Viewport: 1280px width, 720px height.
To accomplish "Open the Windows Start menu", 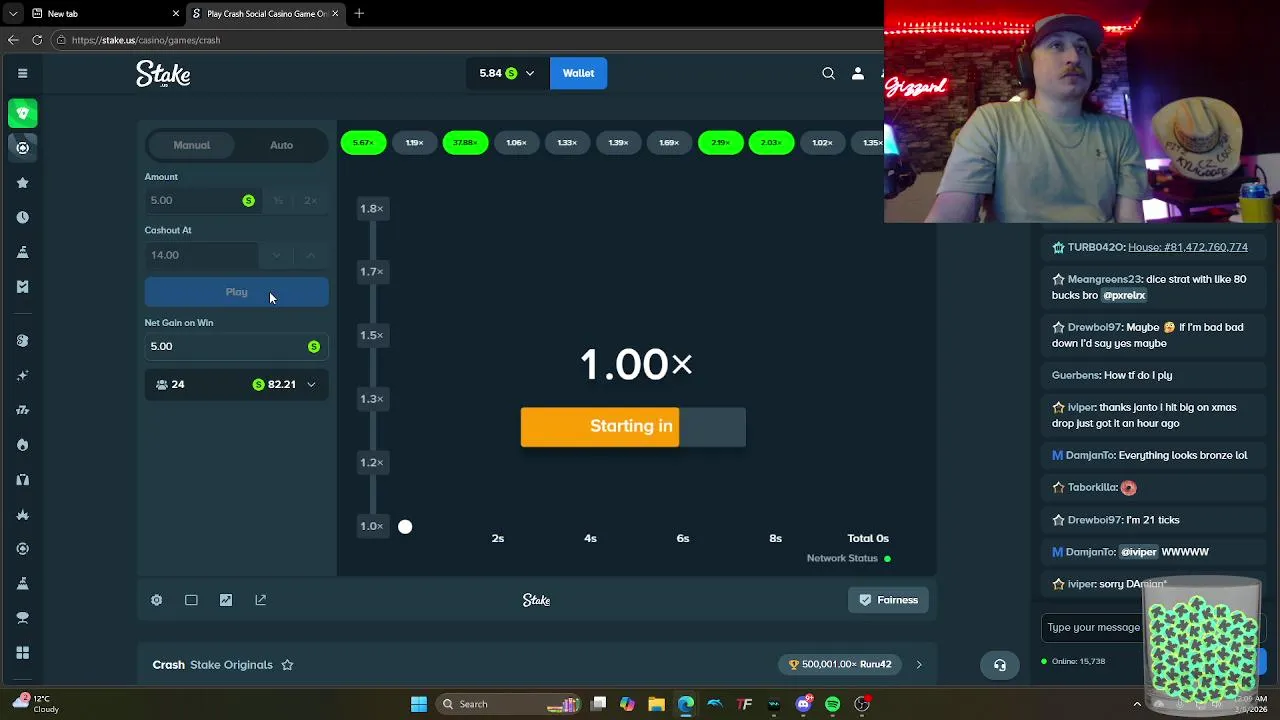I will 419,704.
